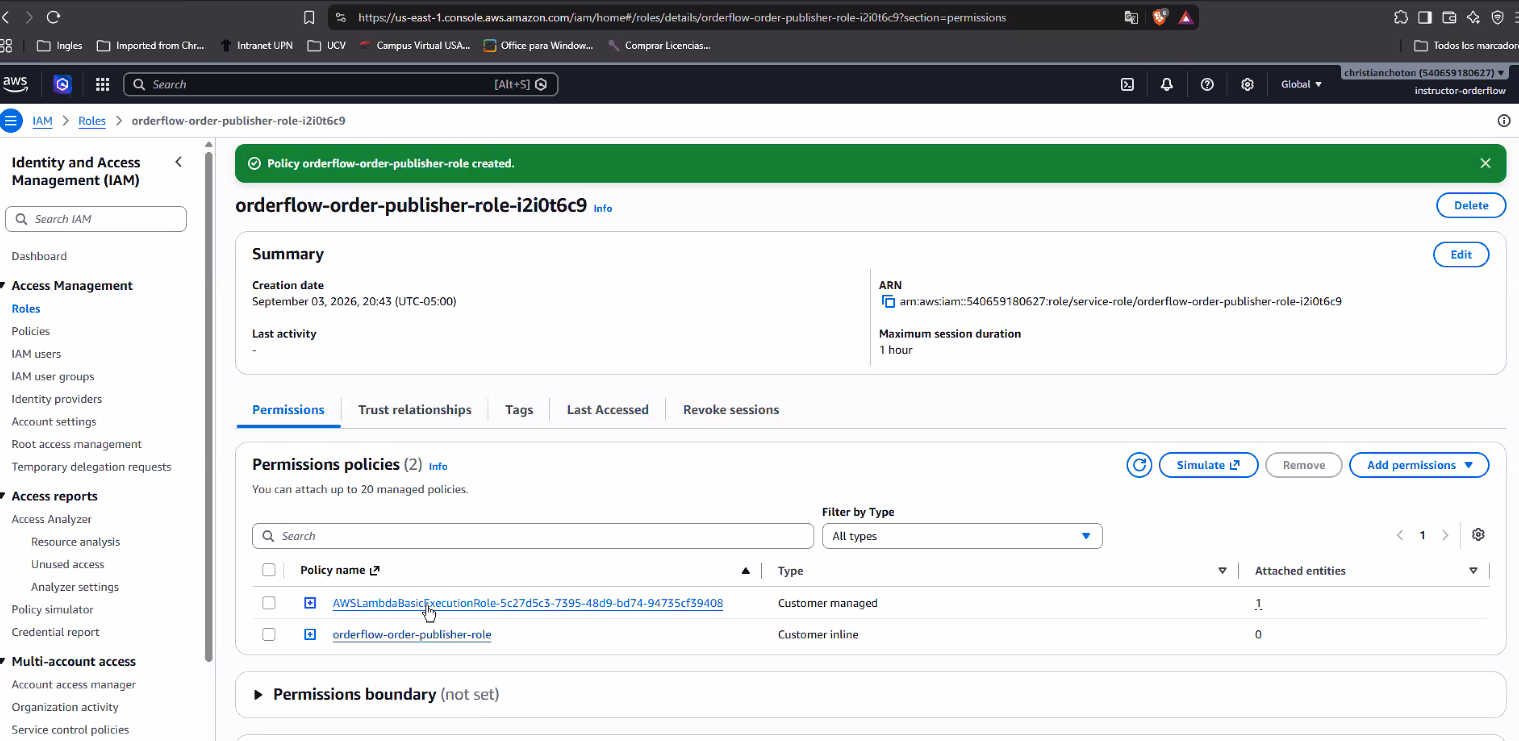Open the Brave Shields lion icon

[1159, 17]
